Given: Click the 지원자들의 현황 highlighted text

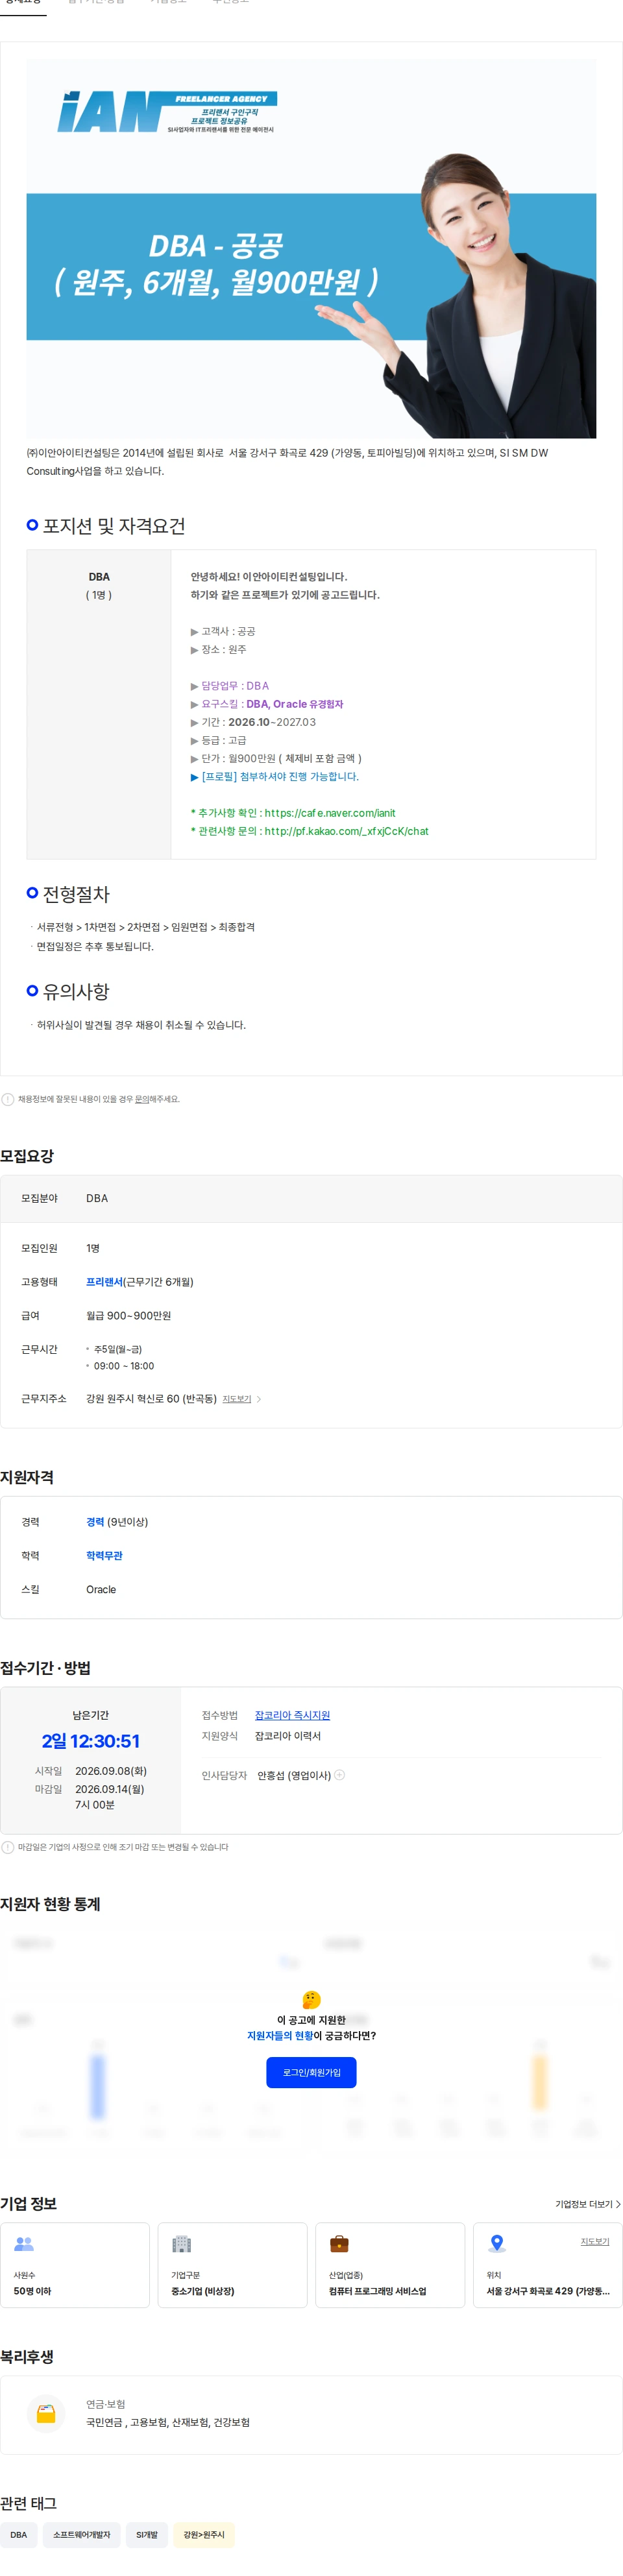Looking at the screenshot, I should (x=280, y=2036).
